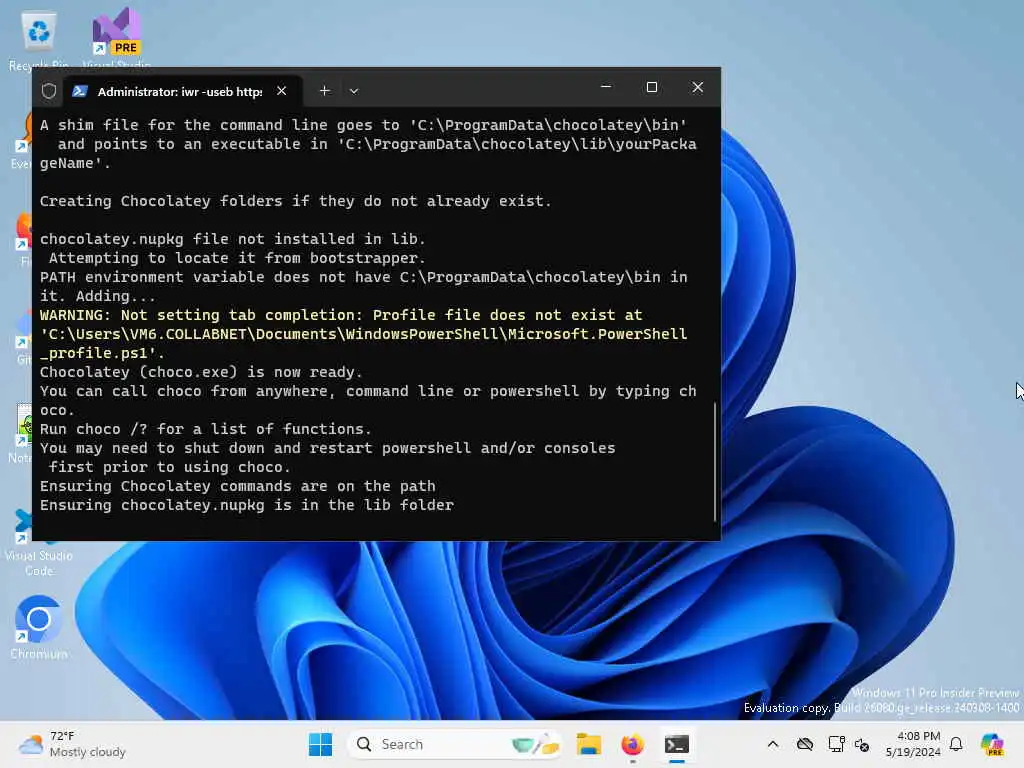Open File Explorer from the taskbar
Image resolution: width=1024 pixels, height=768 pixels.
click(589, 744)
